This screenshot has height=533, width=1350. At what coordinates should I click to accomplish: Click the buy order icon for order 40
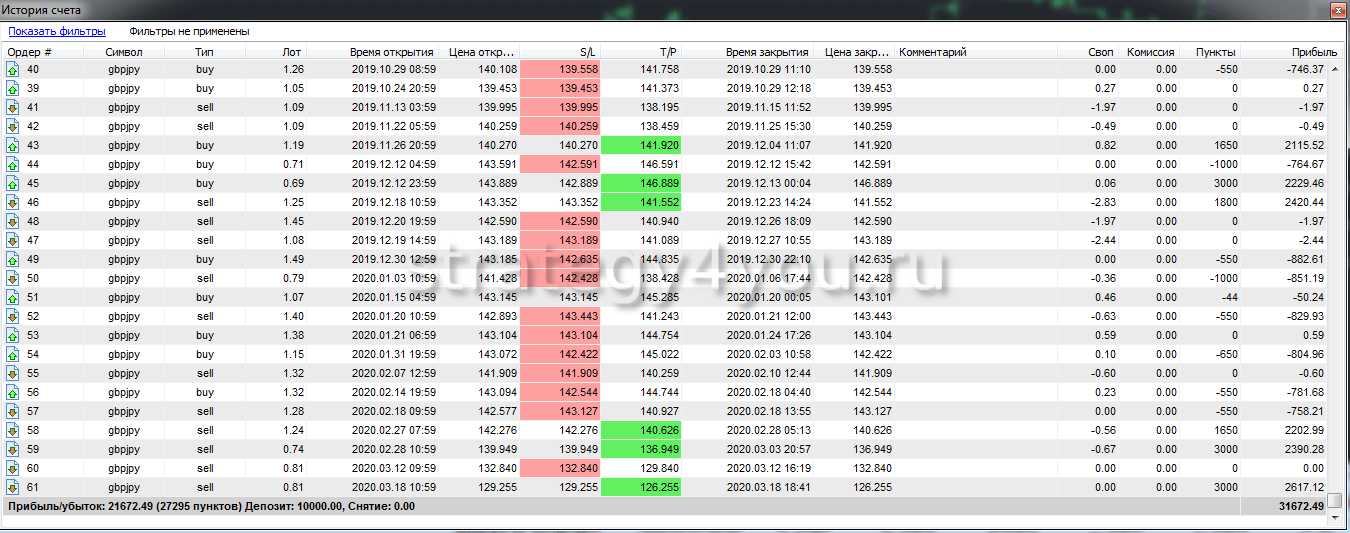13,70
